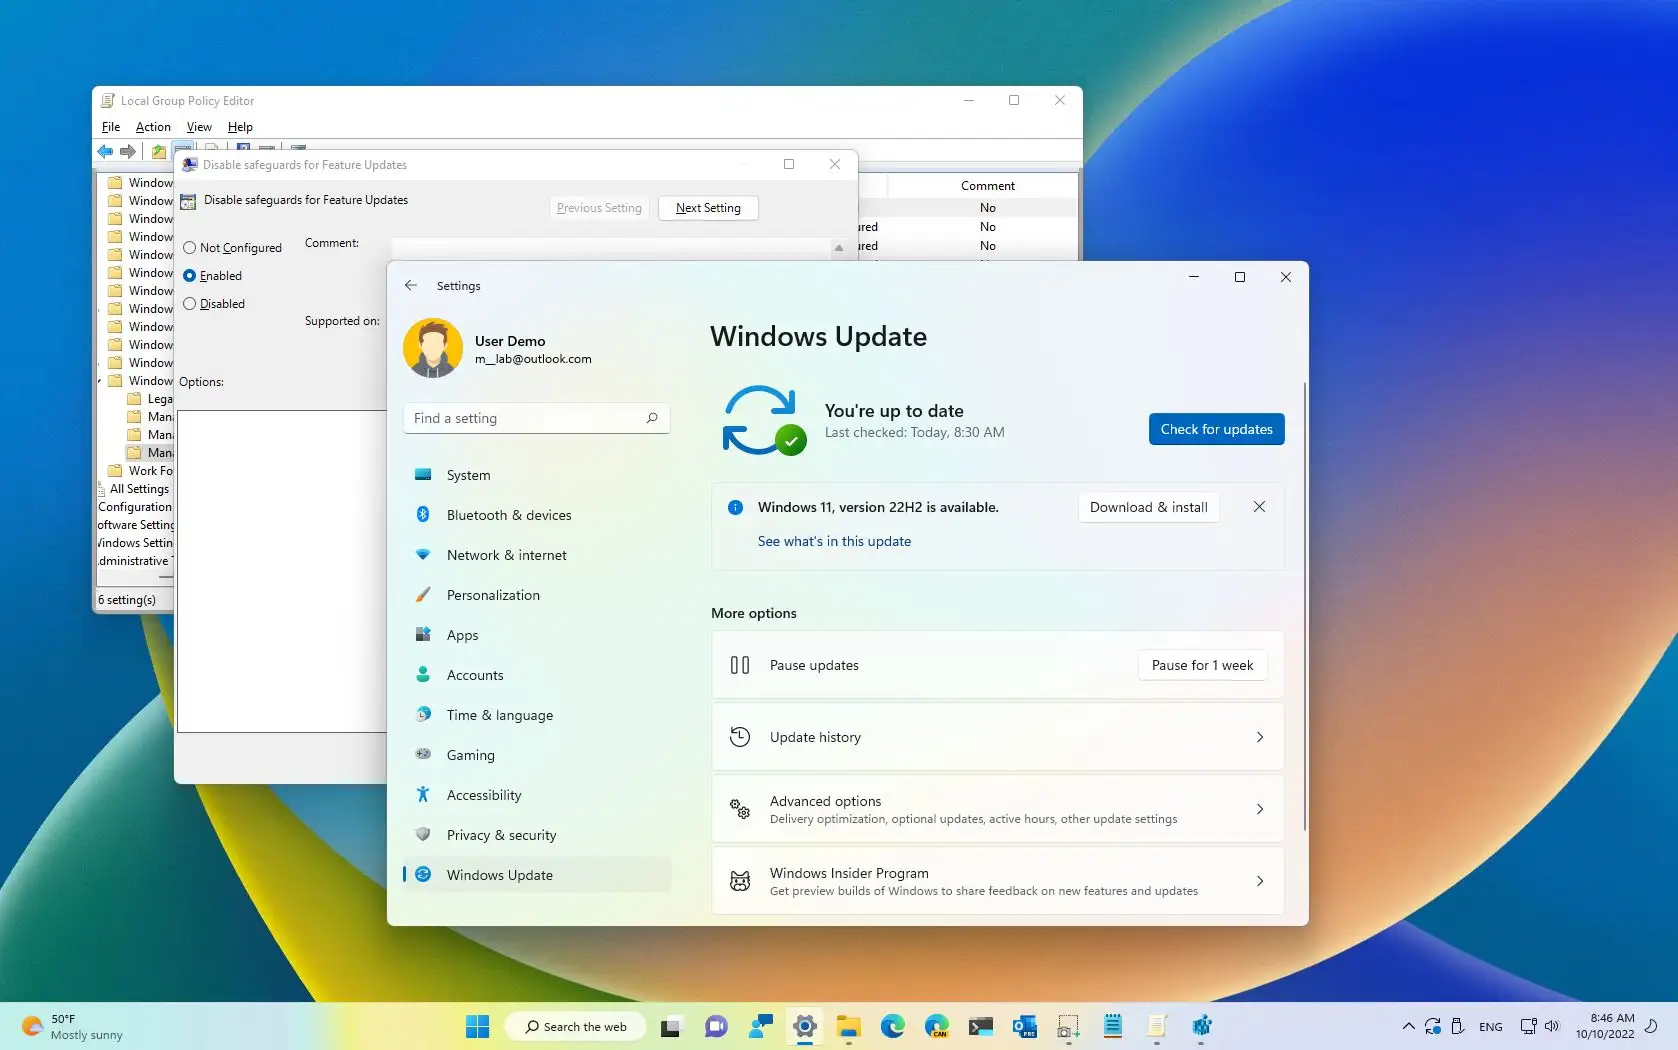Expand the Update history section

(997, 737)
